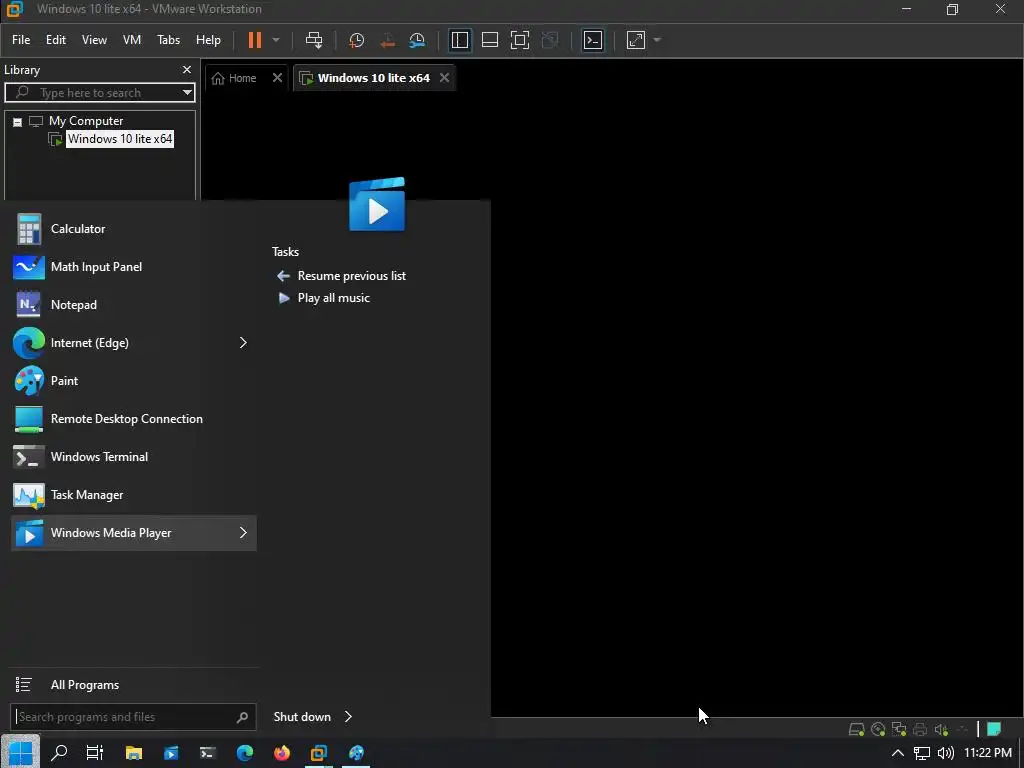Open Task Manager from Start menu
Viewport: 1024px width, 768px height.
pyautogui.click(x=133, y=494)
